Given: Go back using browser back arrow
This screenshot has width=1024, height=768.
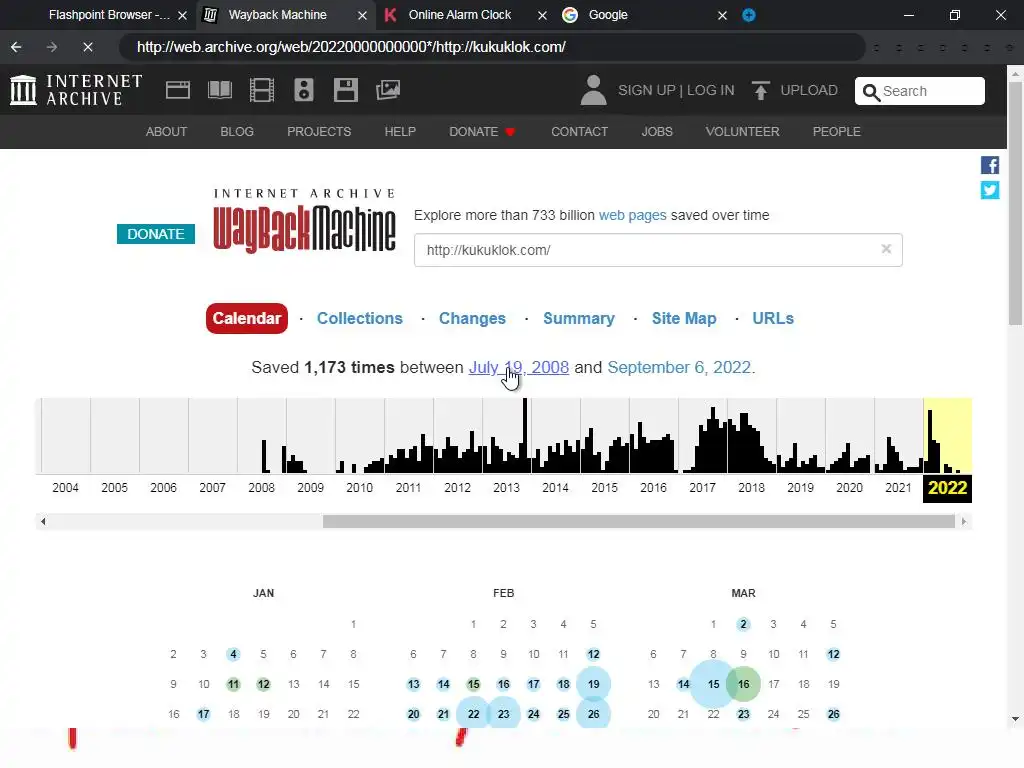Looking at the screenshot, I should pyautogui.click(x=16, y=47).
